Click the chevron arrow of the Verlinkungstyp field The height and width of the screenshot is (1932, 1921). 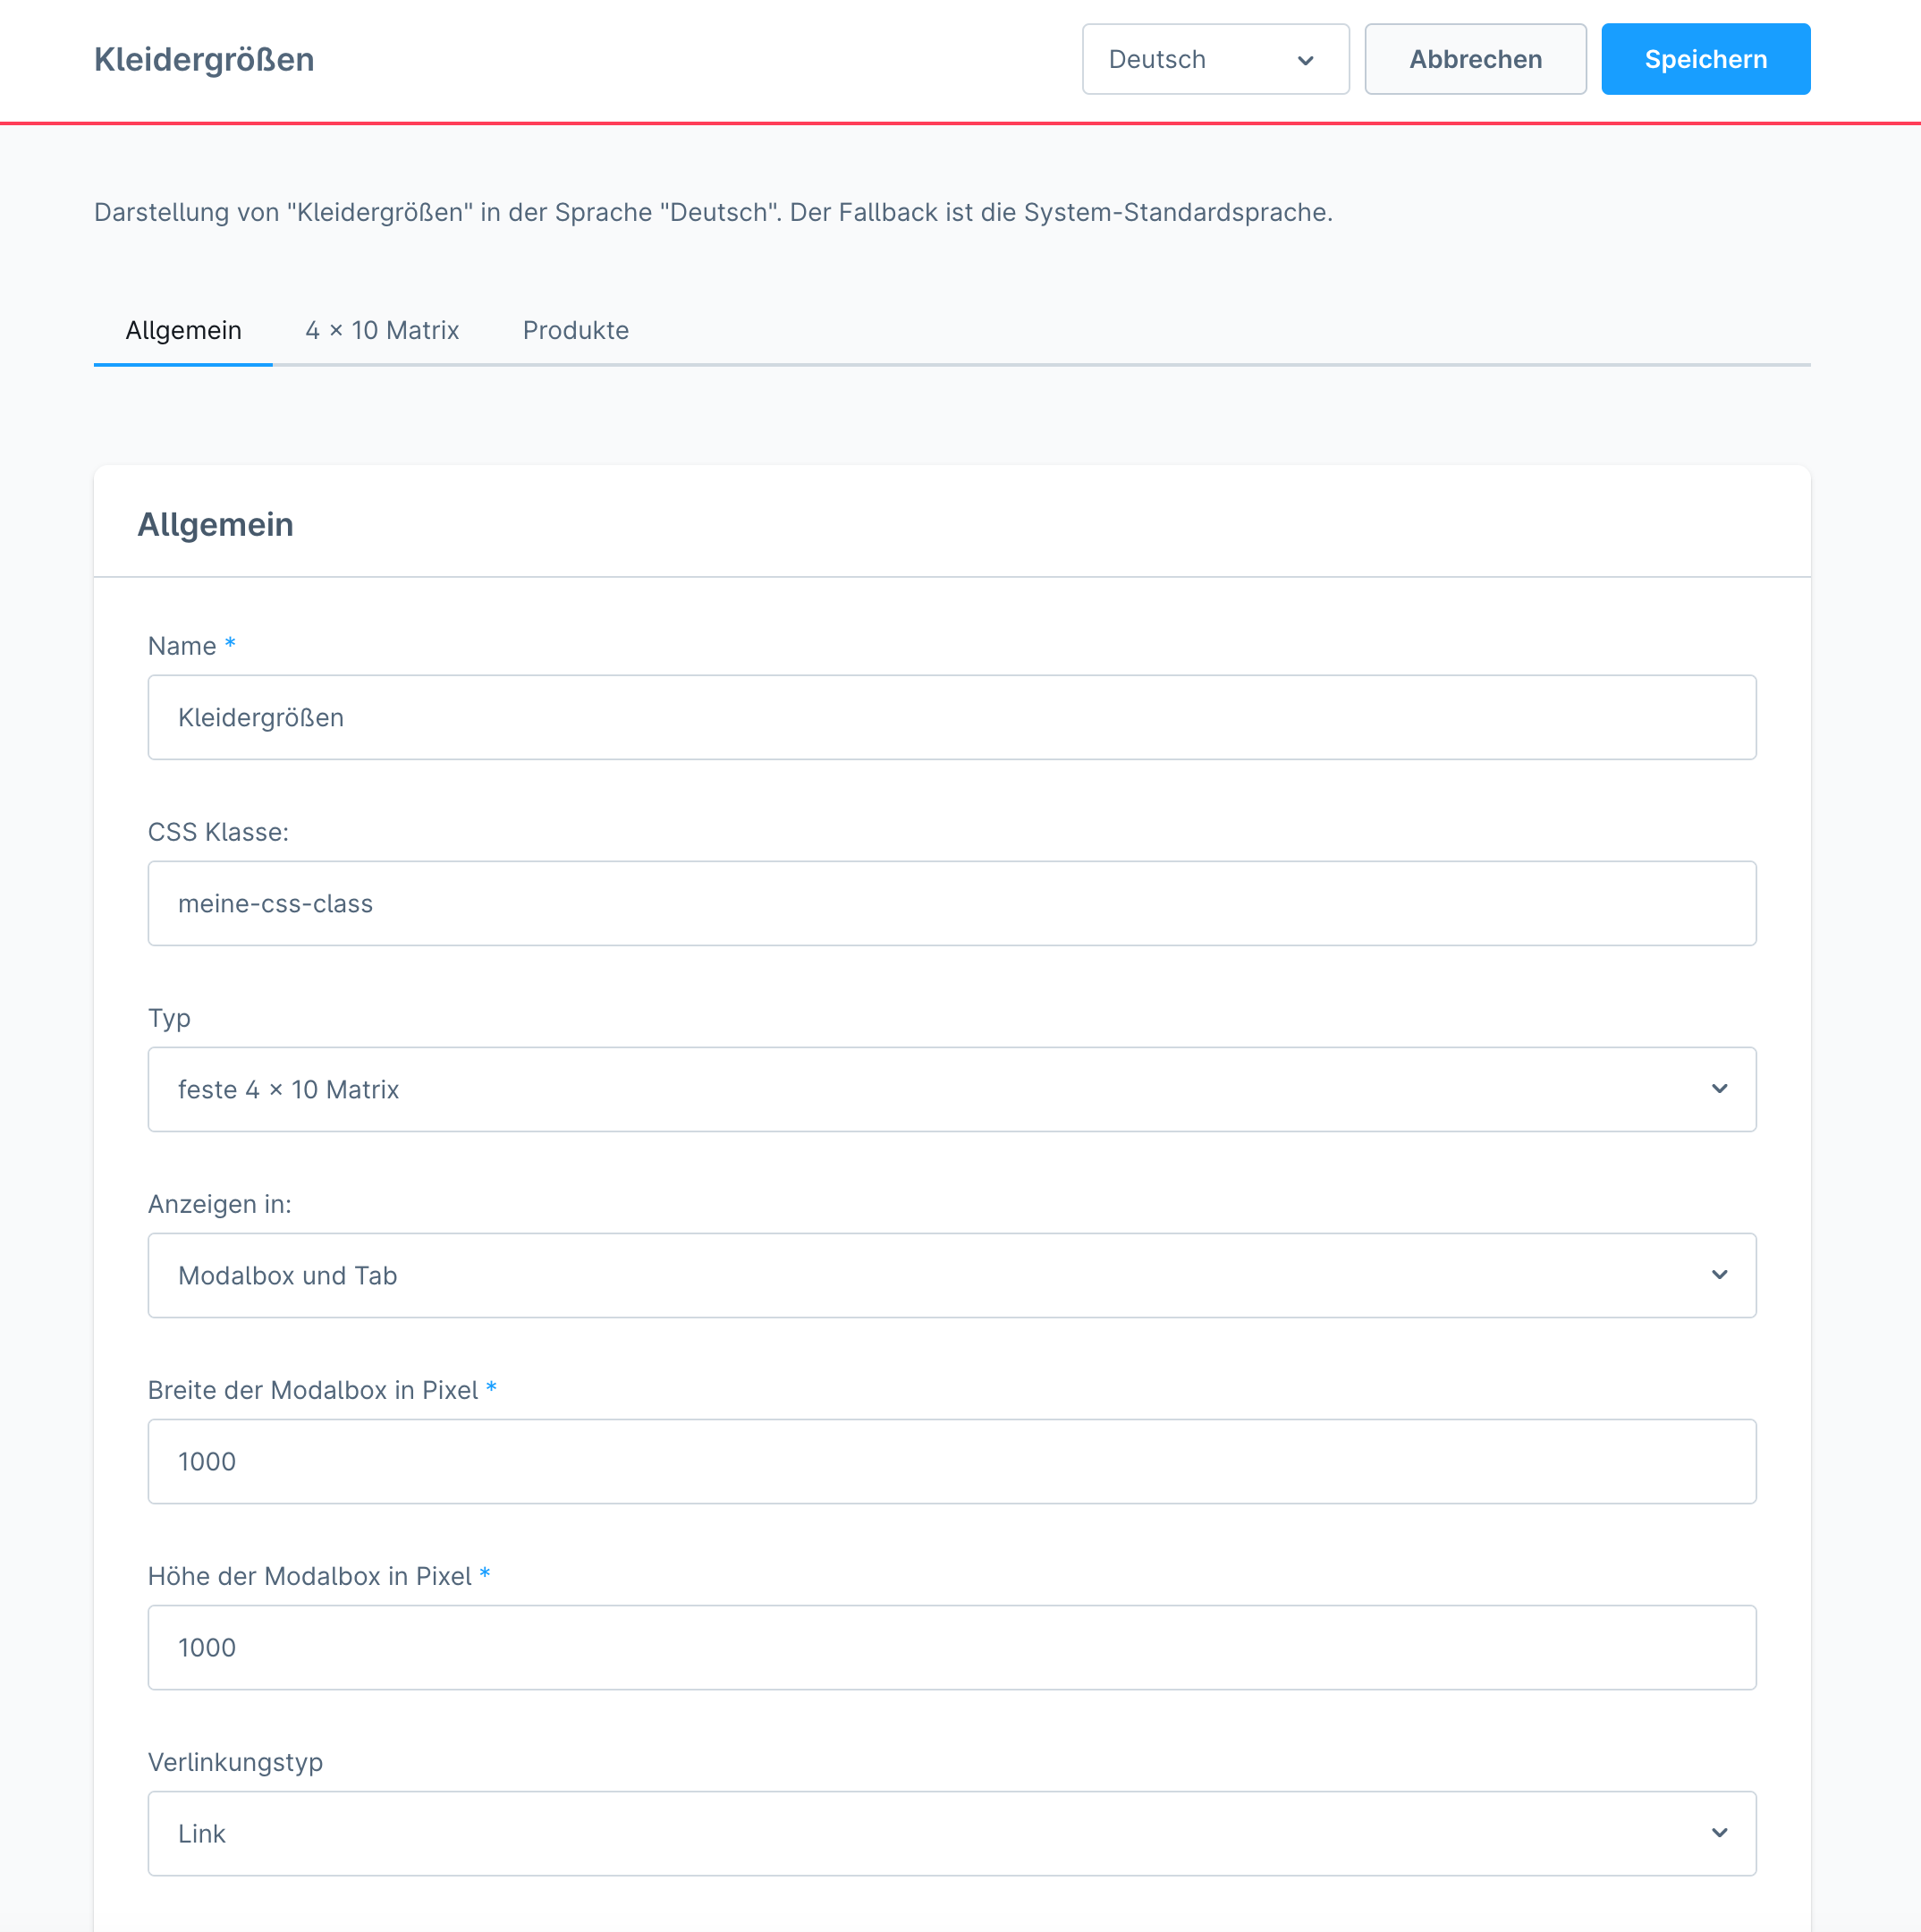coord(1719,1833)
